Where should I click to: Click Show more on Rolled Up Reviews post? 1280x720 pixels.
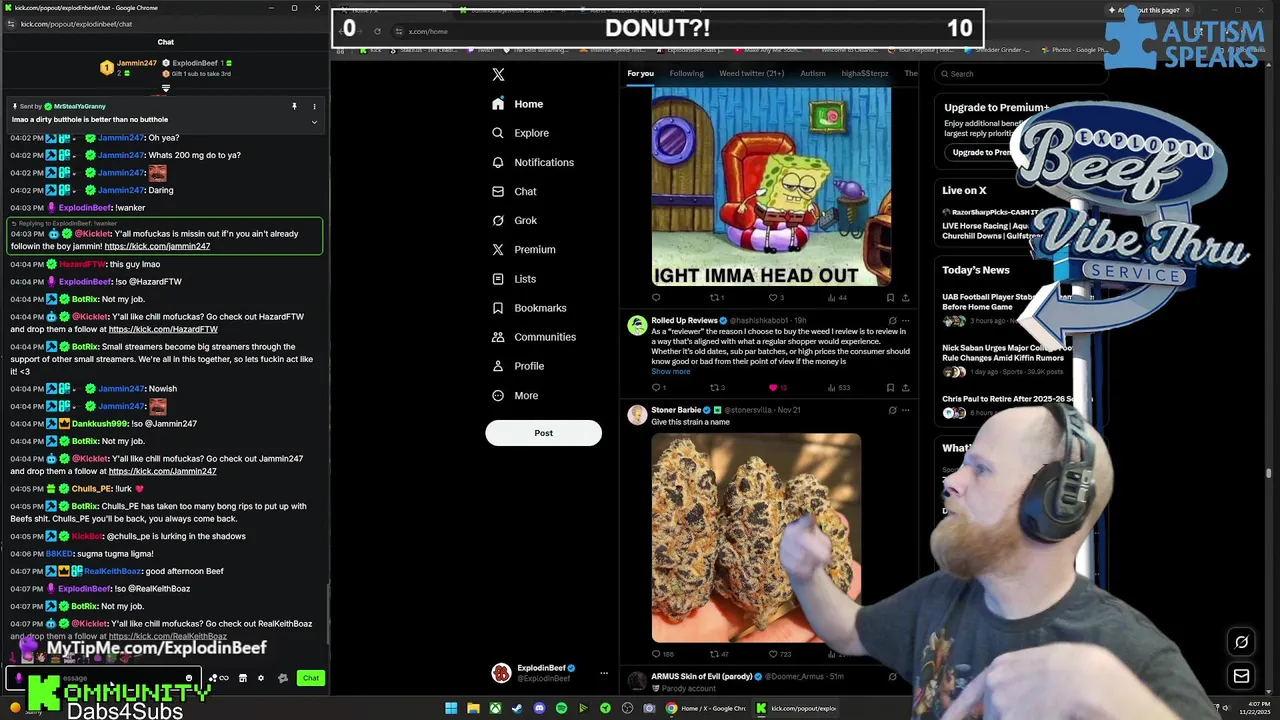671,371
